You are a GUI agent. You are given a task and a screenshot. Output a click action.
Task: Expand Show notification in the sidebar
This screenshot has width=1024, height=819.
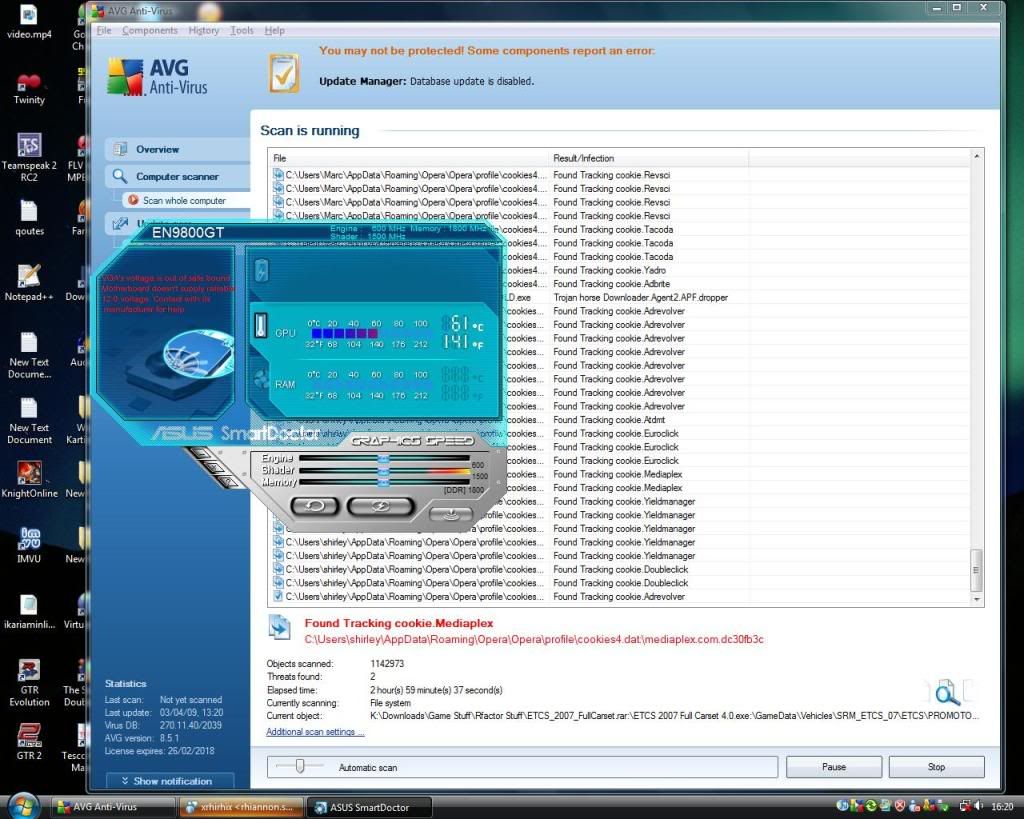169,781
